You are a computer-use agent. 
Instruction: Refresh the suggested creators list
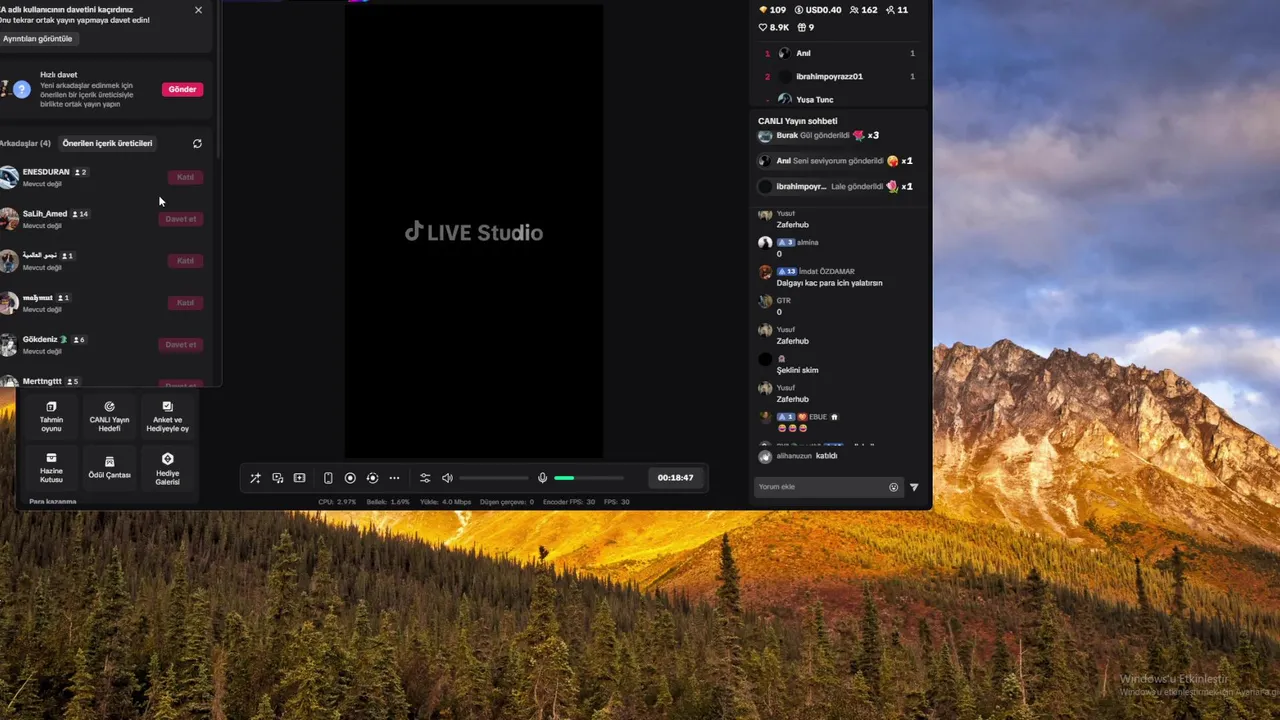(197, 144)
